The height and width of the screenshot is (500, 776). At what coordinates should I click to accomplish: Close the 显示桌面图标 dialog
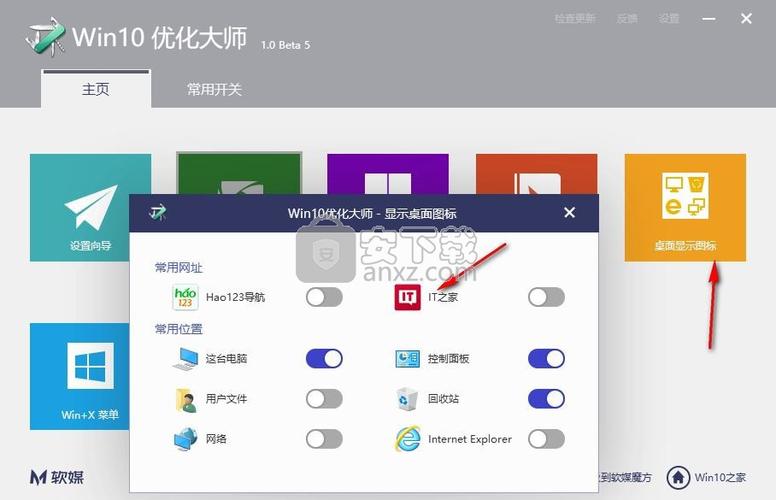[x=570, y=212]
